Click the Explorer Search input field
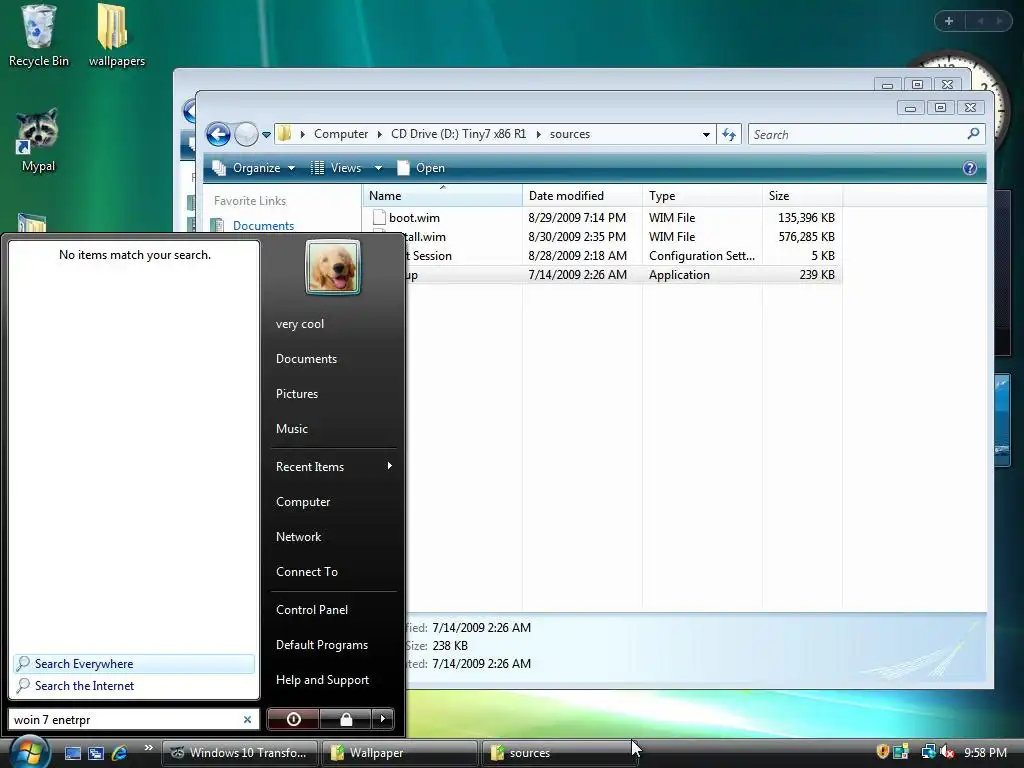This screenshot has width=1024, height=768. (866, 135)
